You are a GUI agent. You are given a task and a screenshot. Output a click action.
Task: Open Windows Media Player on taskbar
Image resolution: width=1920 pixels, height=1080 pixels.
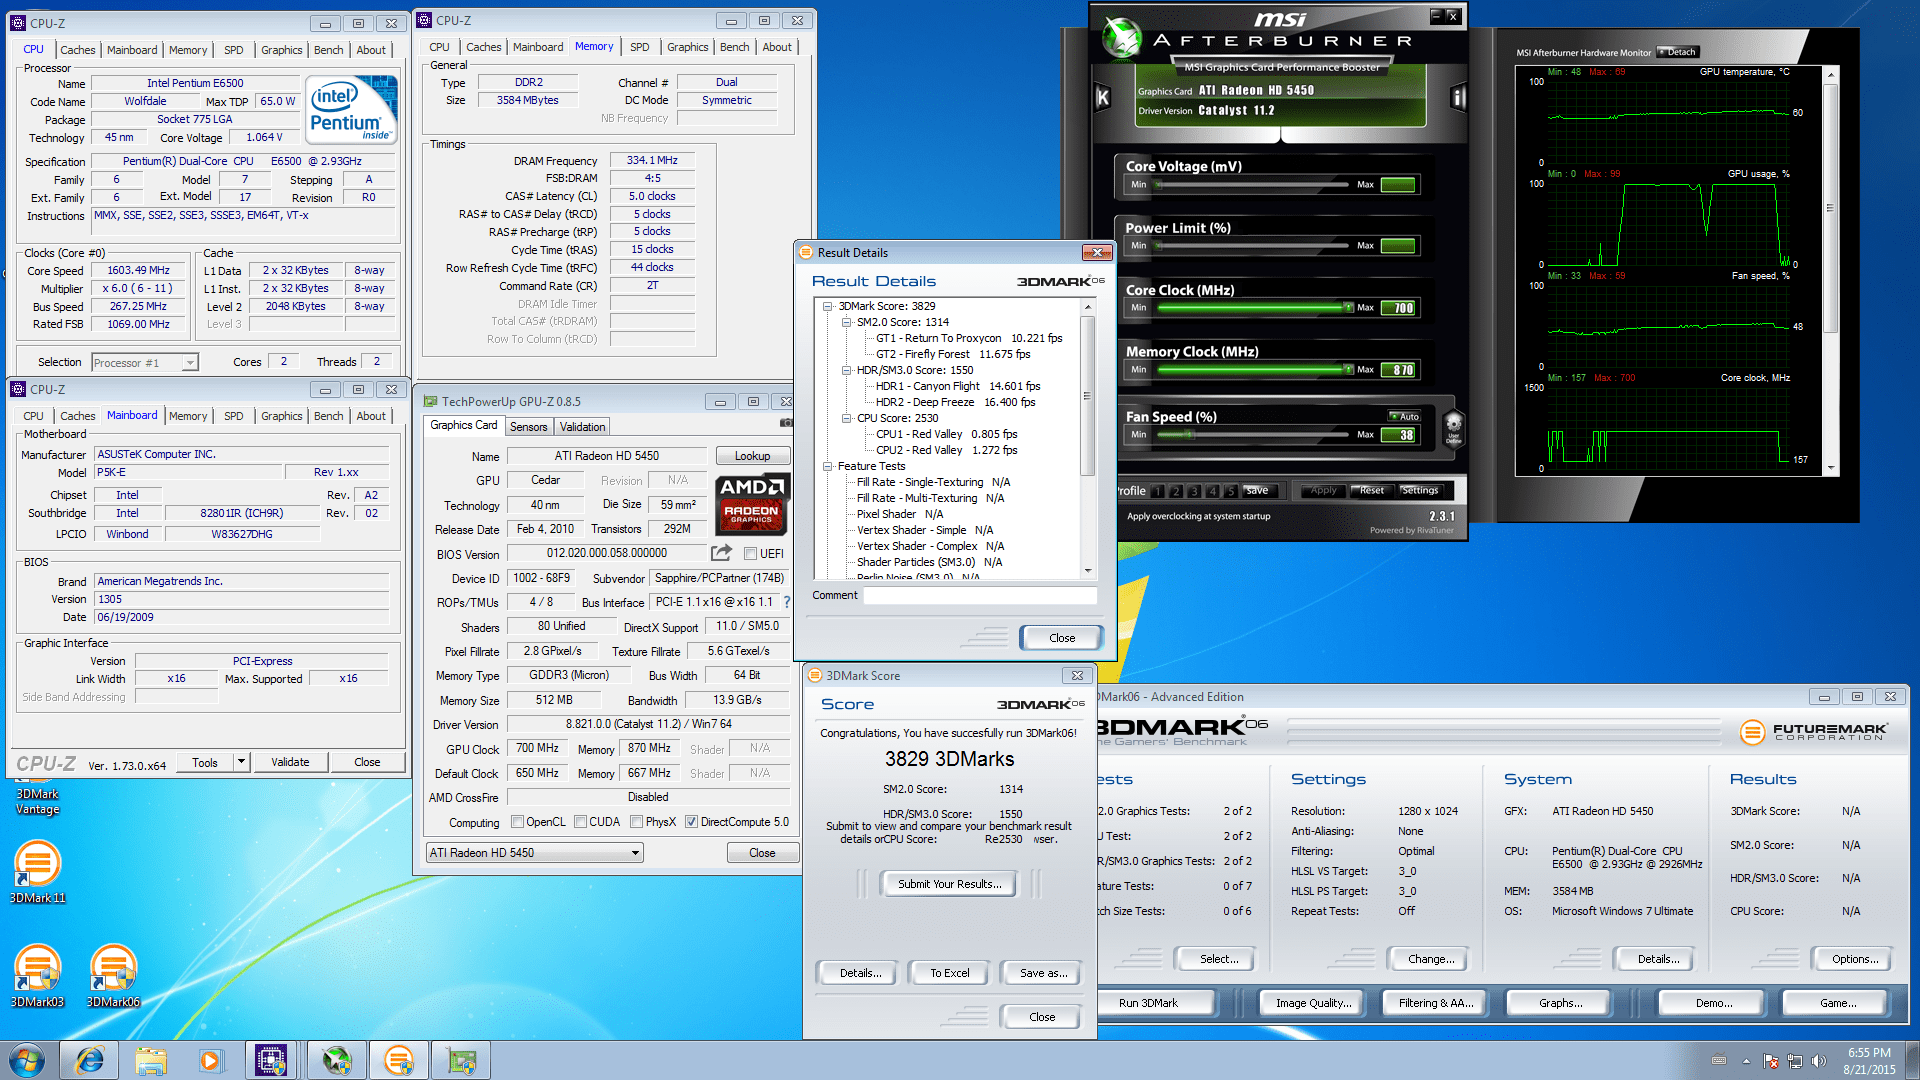tap(211, 1060)
